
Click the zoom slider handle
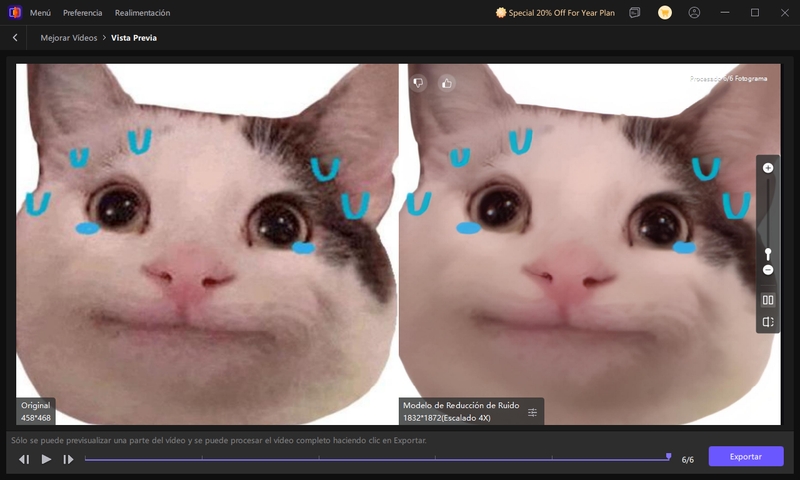point(768,254)
